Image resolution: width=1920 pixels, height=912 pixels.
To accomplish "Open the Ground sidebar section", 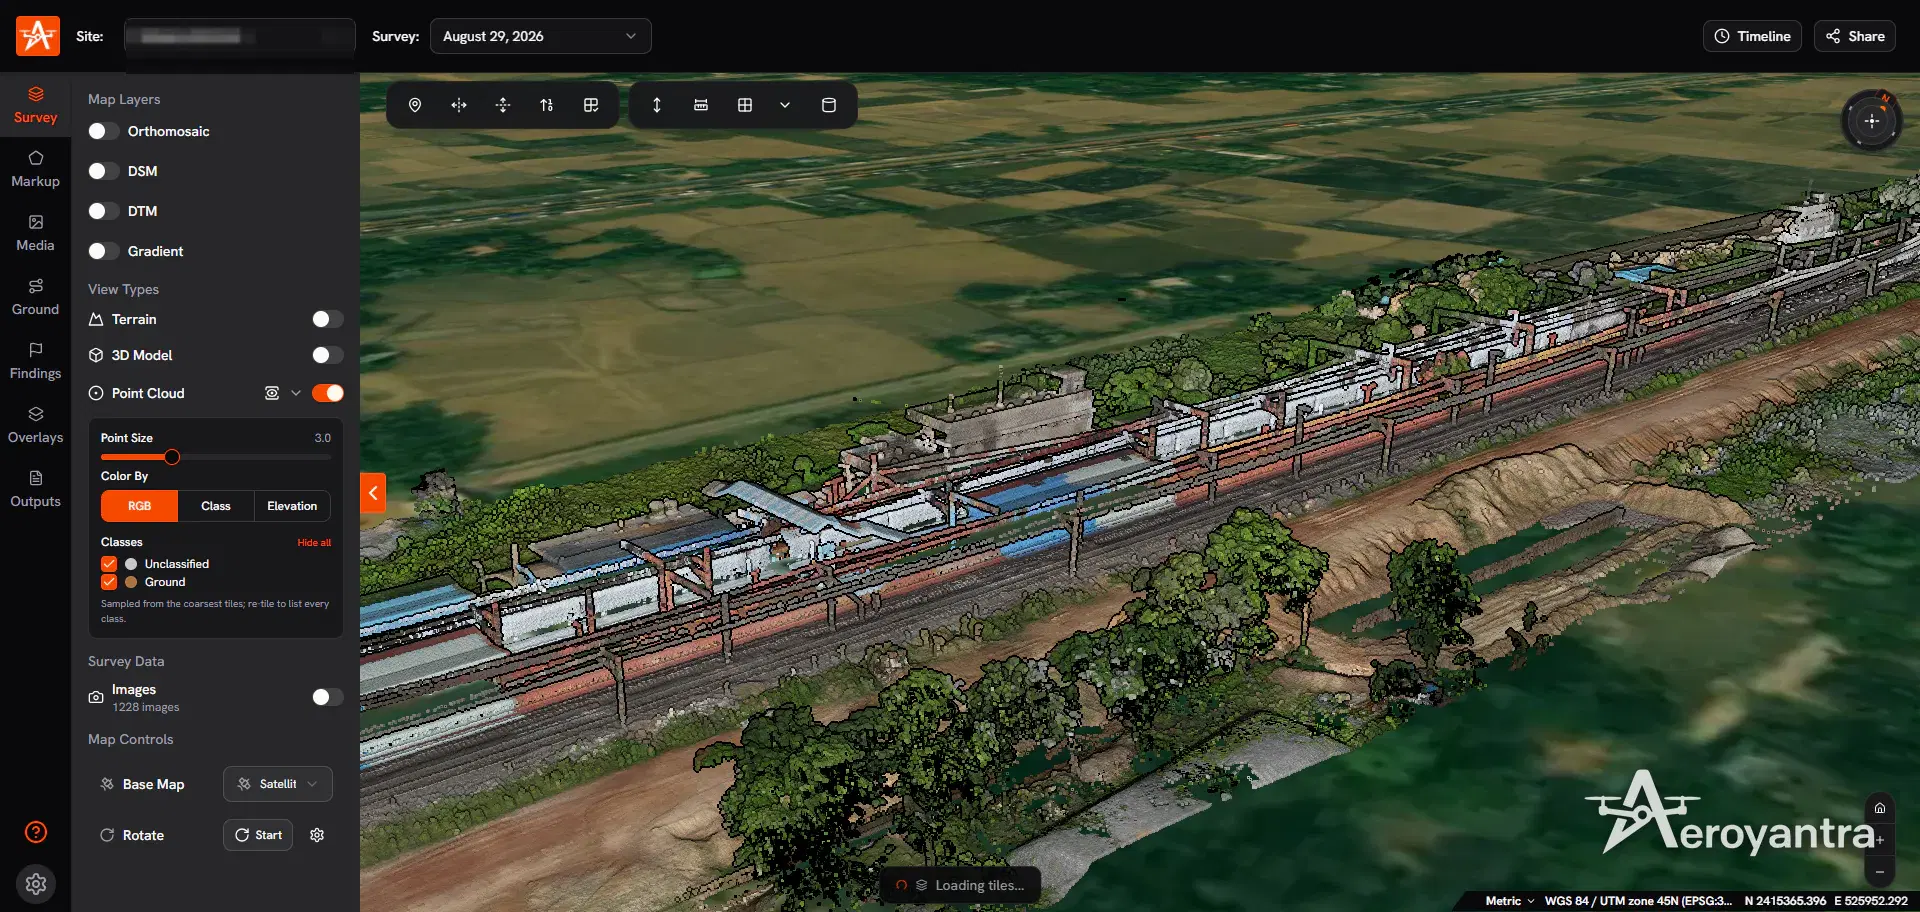I will click(35, 297).
